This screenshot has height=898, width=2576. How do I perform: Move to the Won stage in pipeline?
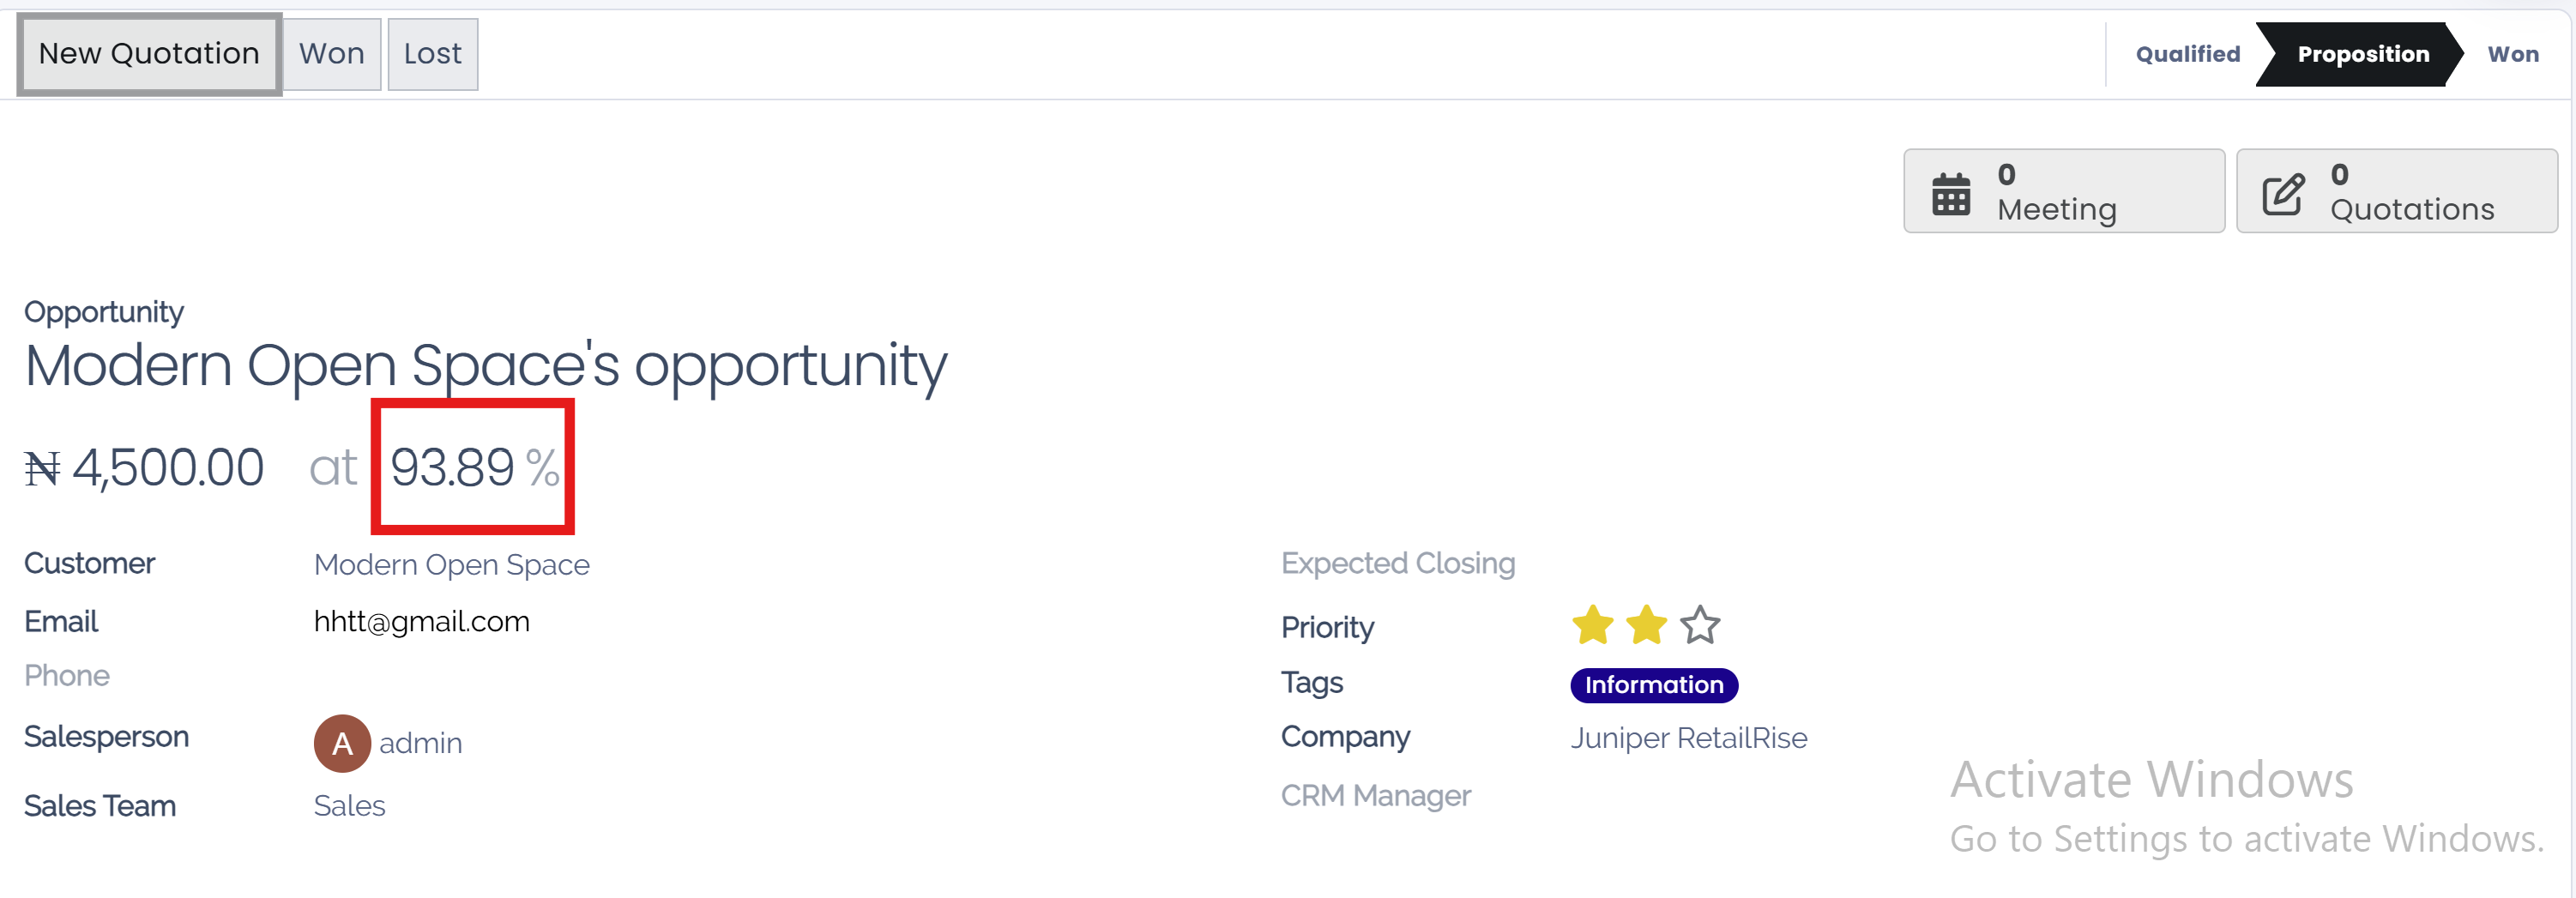[x=2512, y=54]
